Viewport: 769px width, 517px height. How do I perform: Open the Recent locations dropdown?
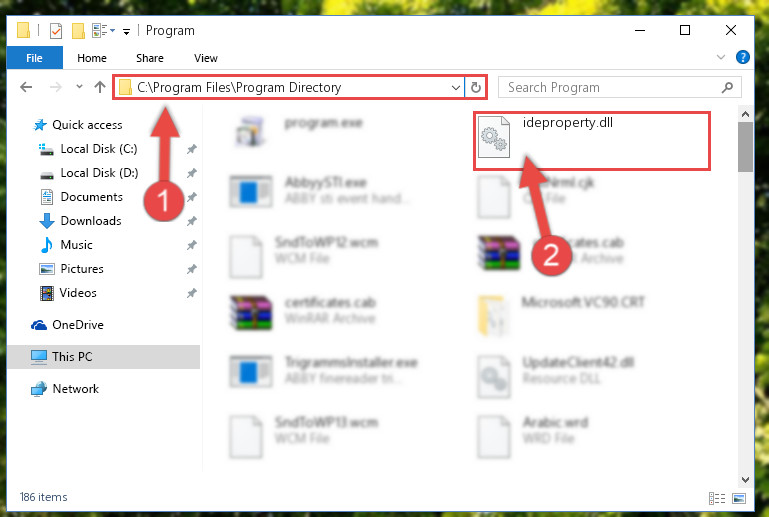point(79,87)
